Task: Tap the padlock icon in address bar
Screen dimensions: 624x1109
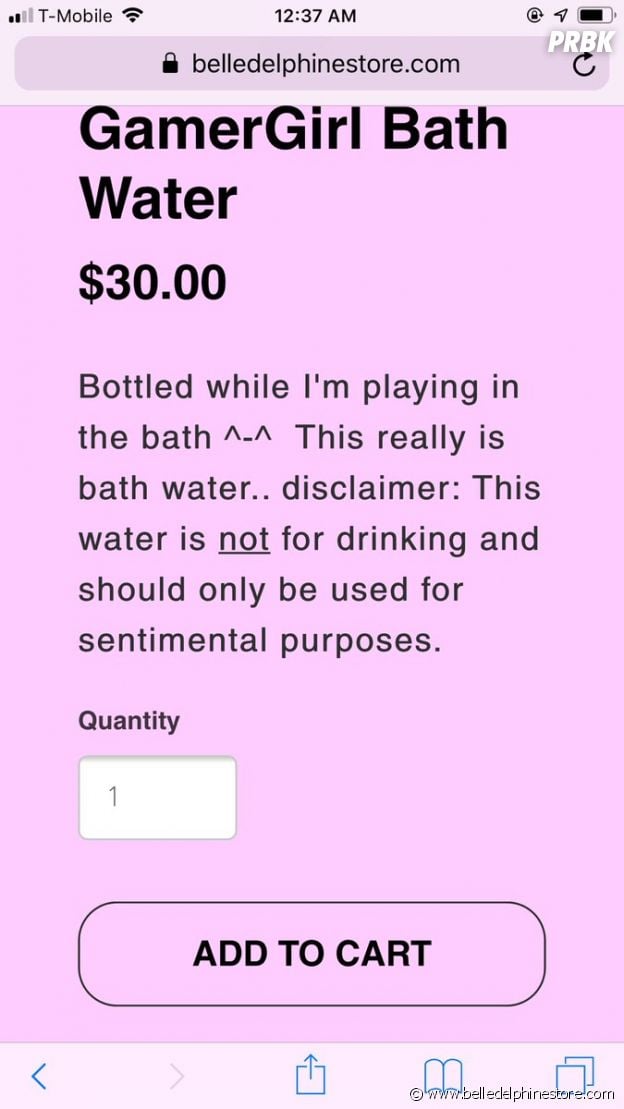Action: (x=170, y=64)
